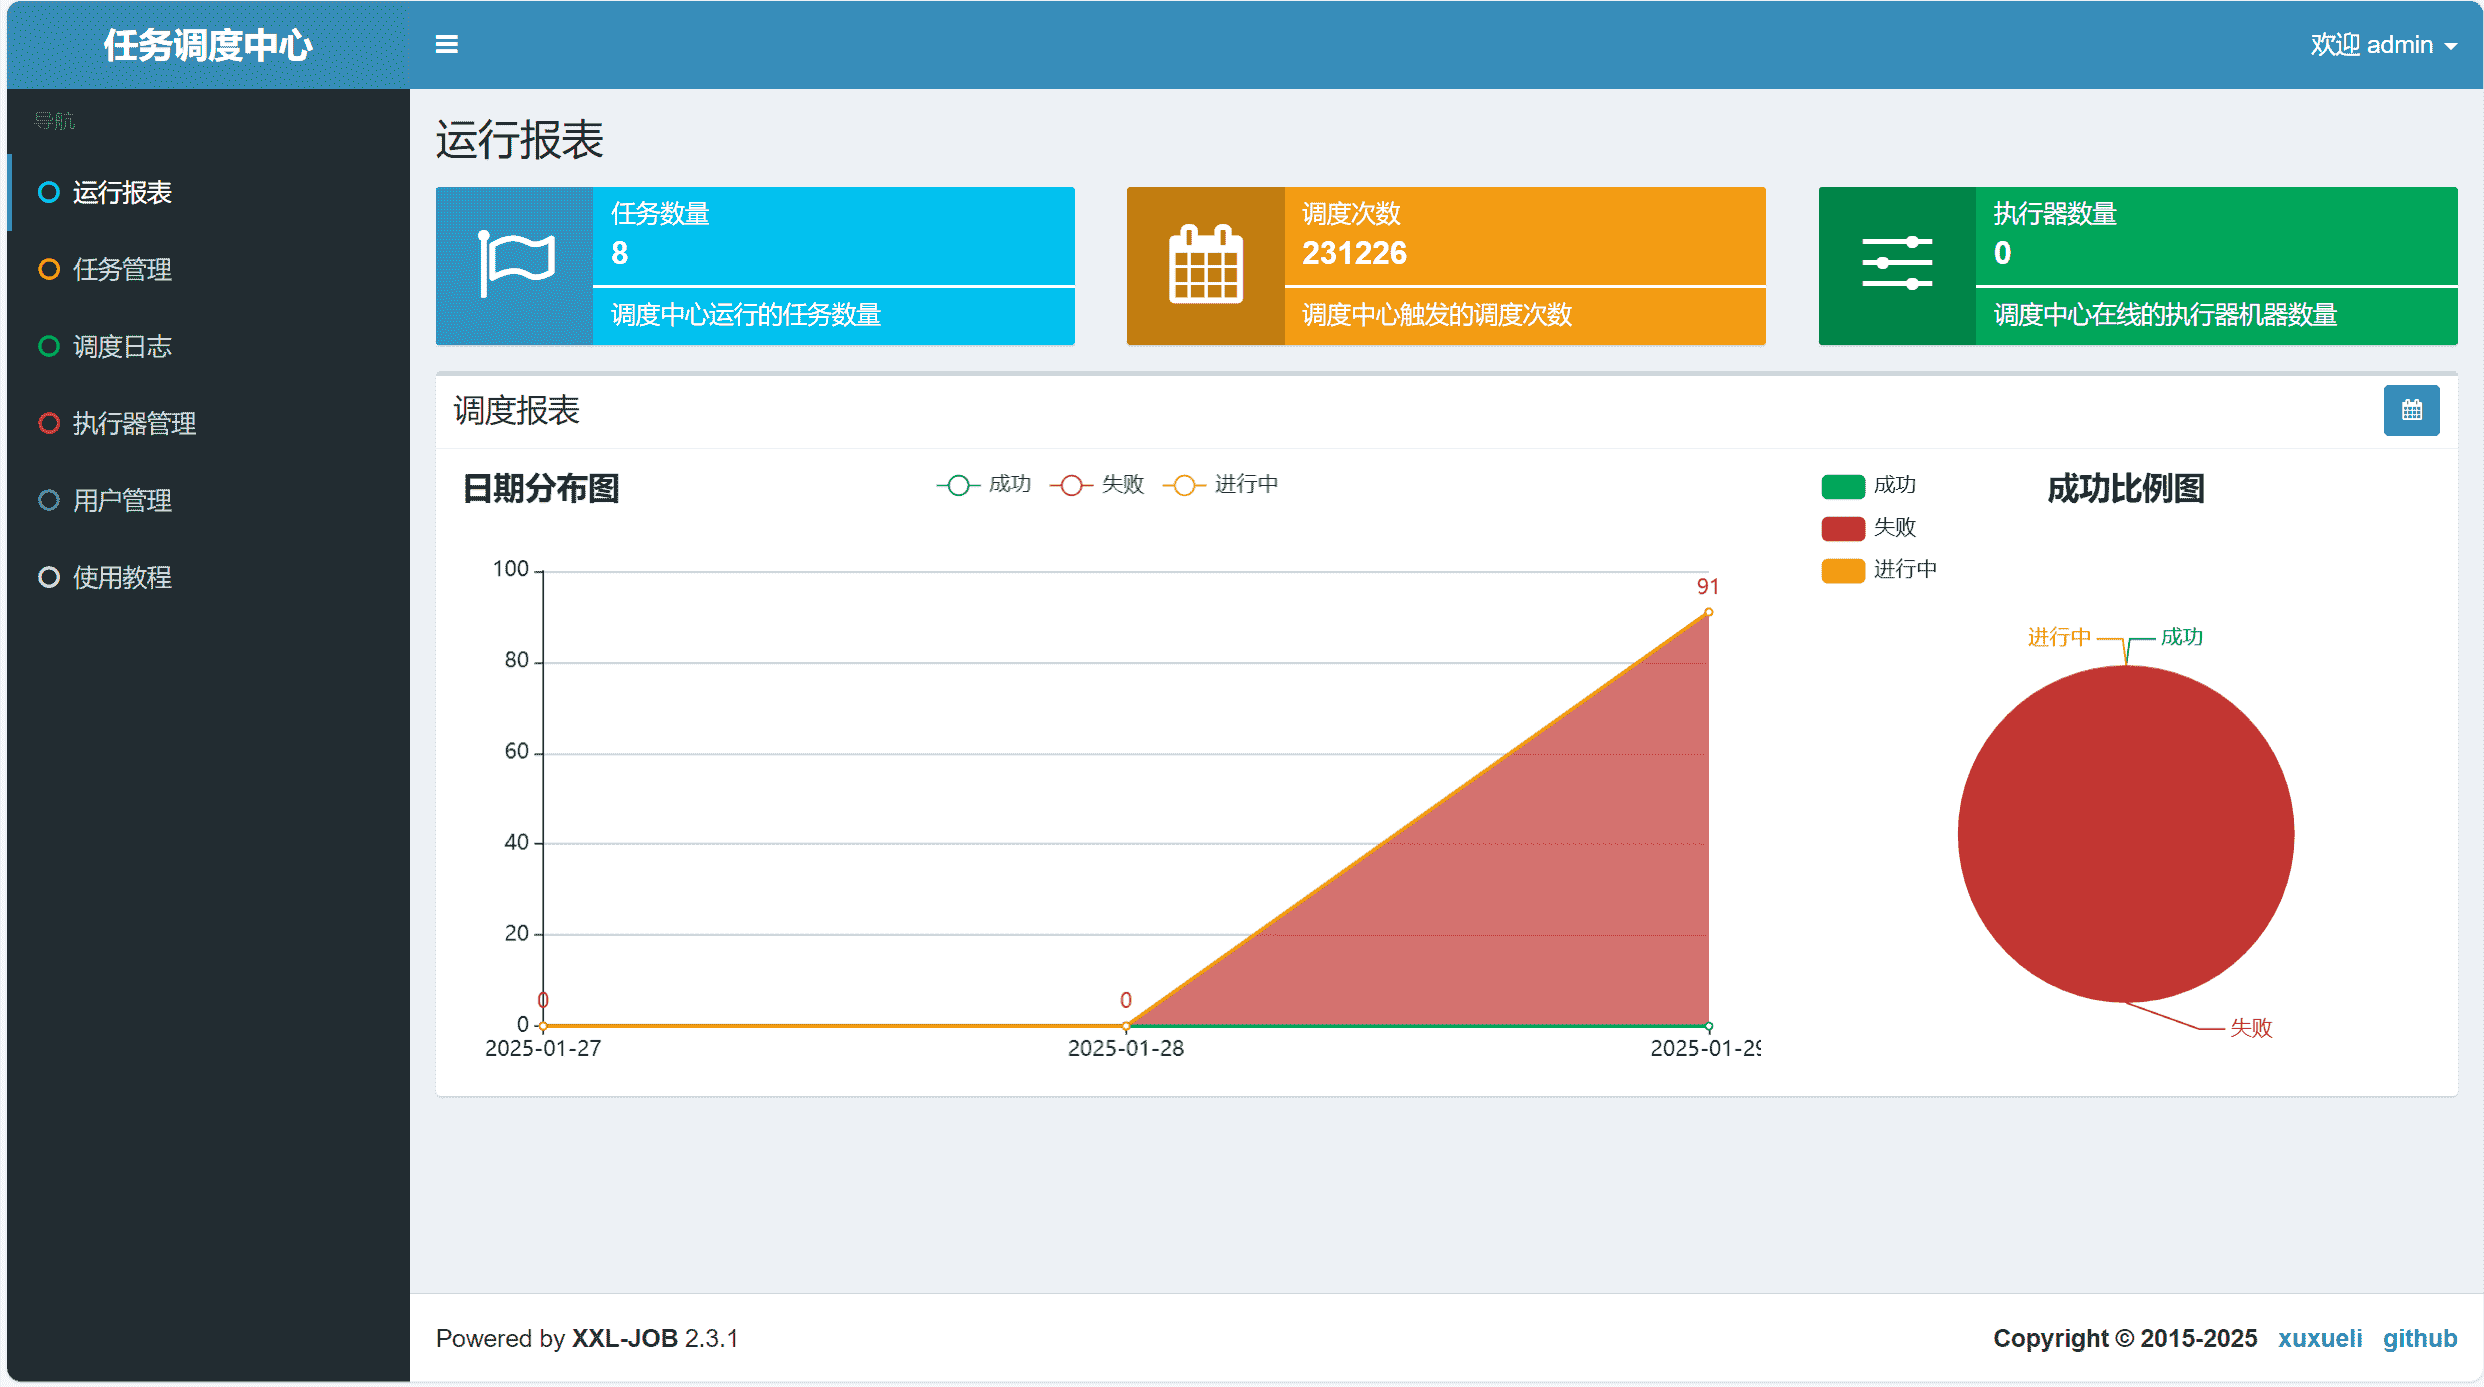The width and height of the screenshot is (2484, 1387).
Task: Click calendar icon on trigger count card
Action: coord(1205,265)
